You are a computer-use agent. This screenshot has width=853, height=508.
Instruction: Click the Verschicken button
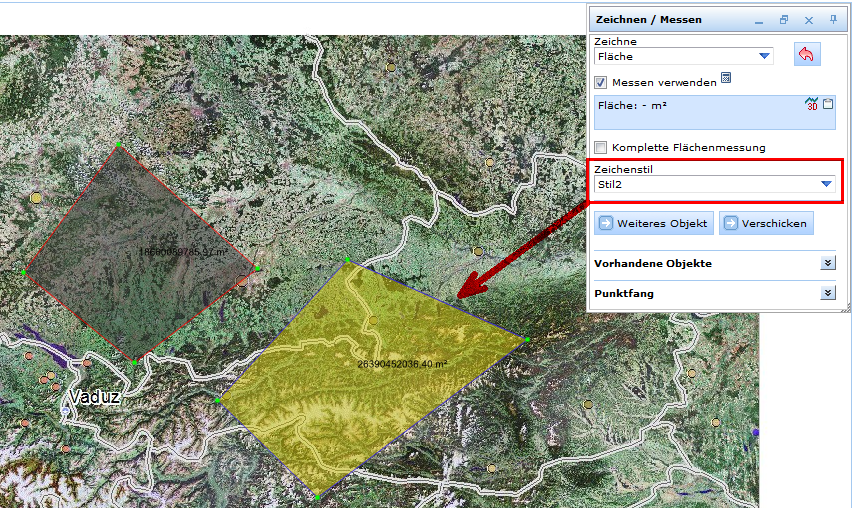[766, 223]
